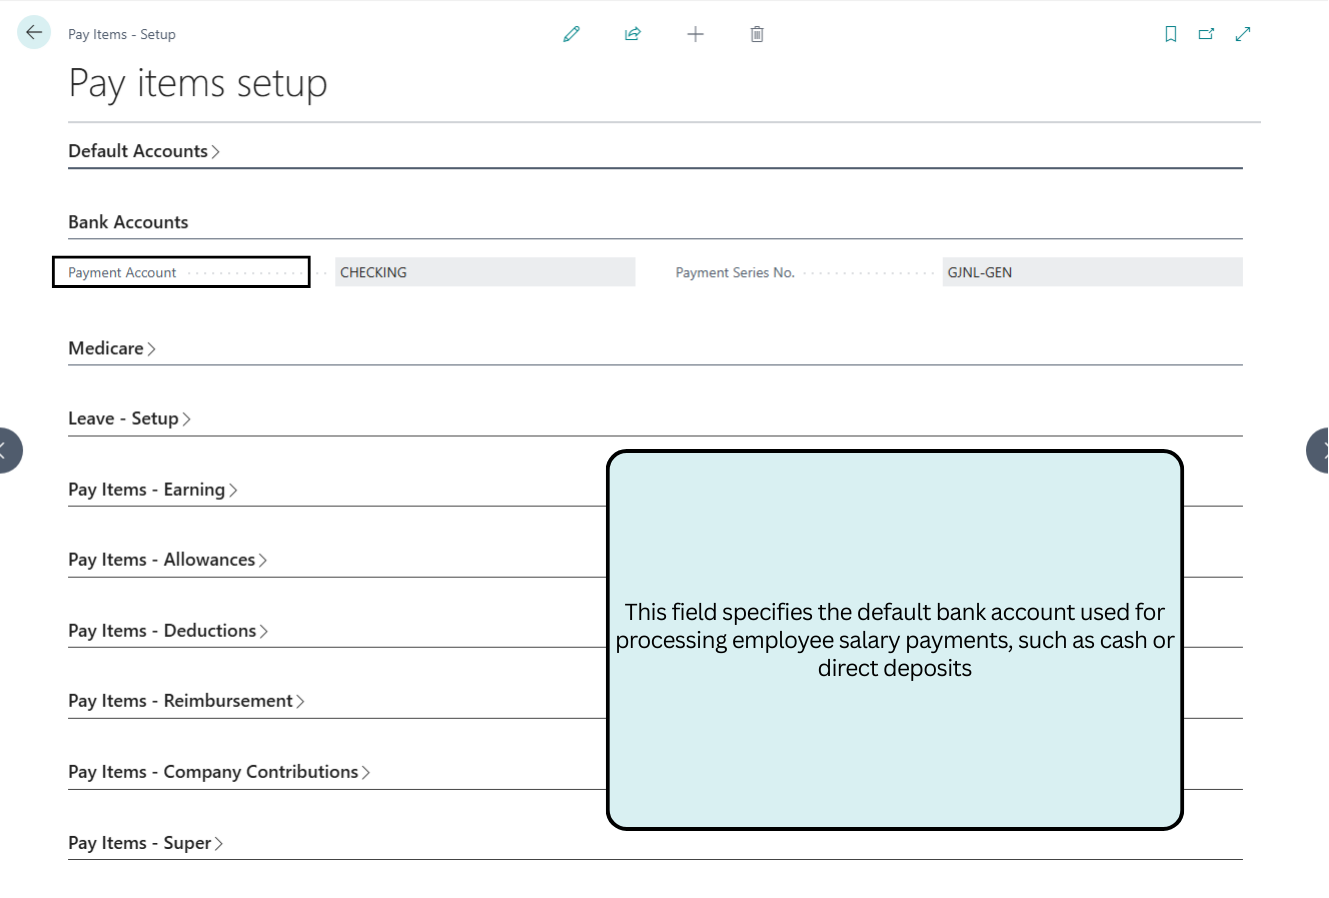The width and height of the screenshot is (1329, 898).
Task: Expand the Leave - Setup section
Action: click(x=129, y=418)
